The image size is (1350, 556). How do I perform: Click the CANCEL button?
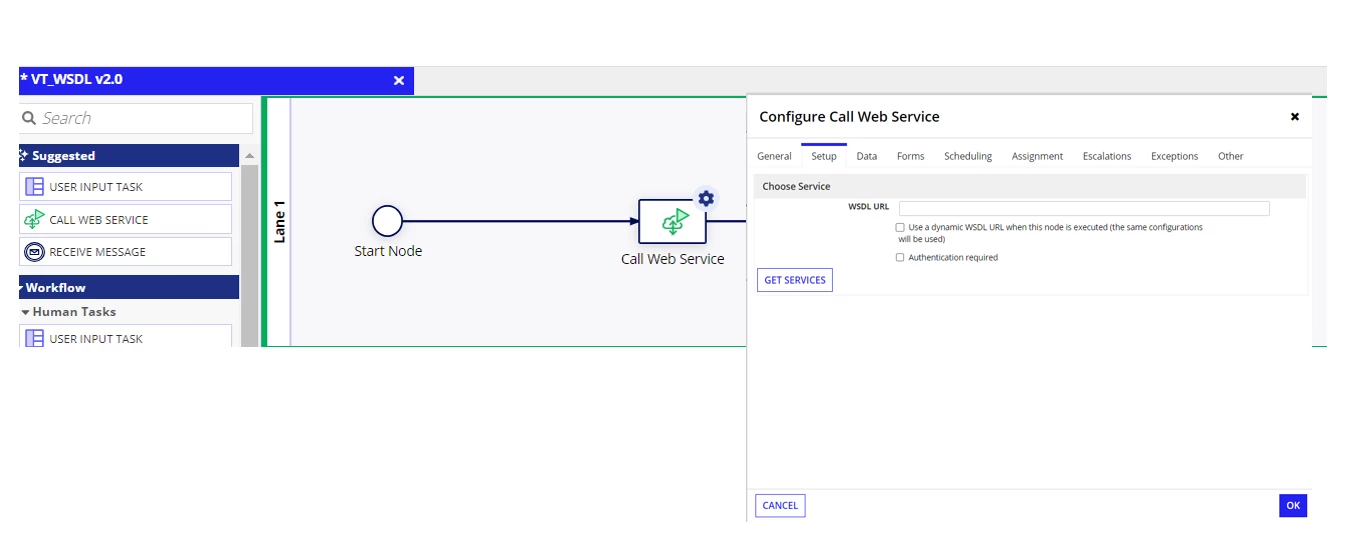pyautogui.click(x=780, y=506)
